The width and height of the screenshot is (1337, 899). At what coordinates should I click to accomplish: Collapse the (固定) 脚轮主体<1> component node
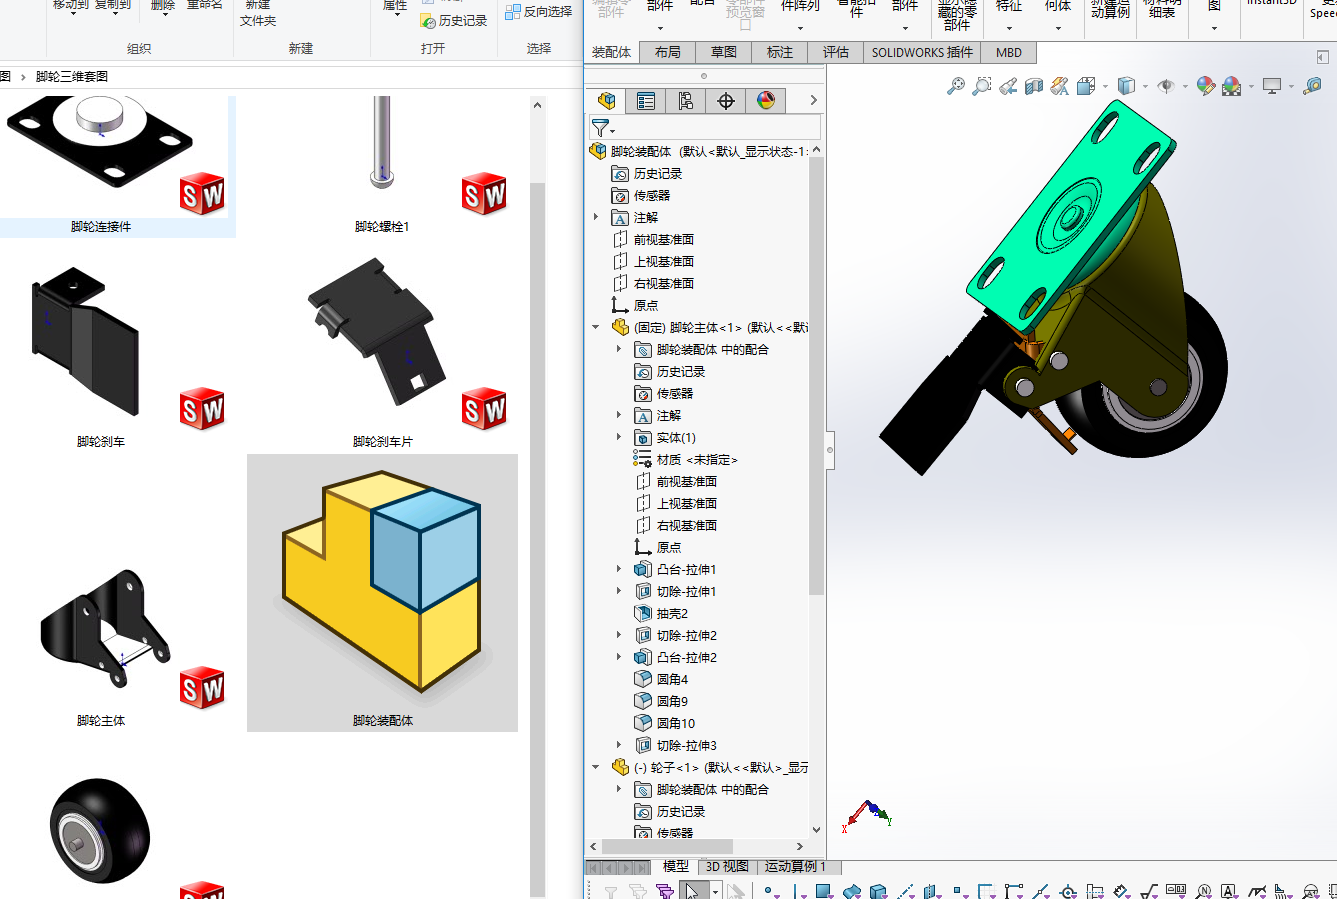click(x=596, y=327)
